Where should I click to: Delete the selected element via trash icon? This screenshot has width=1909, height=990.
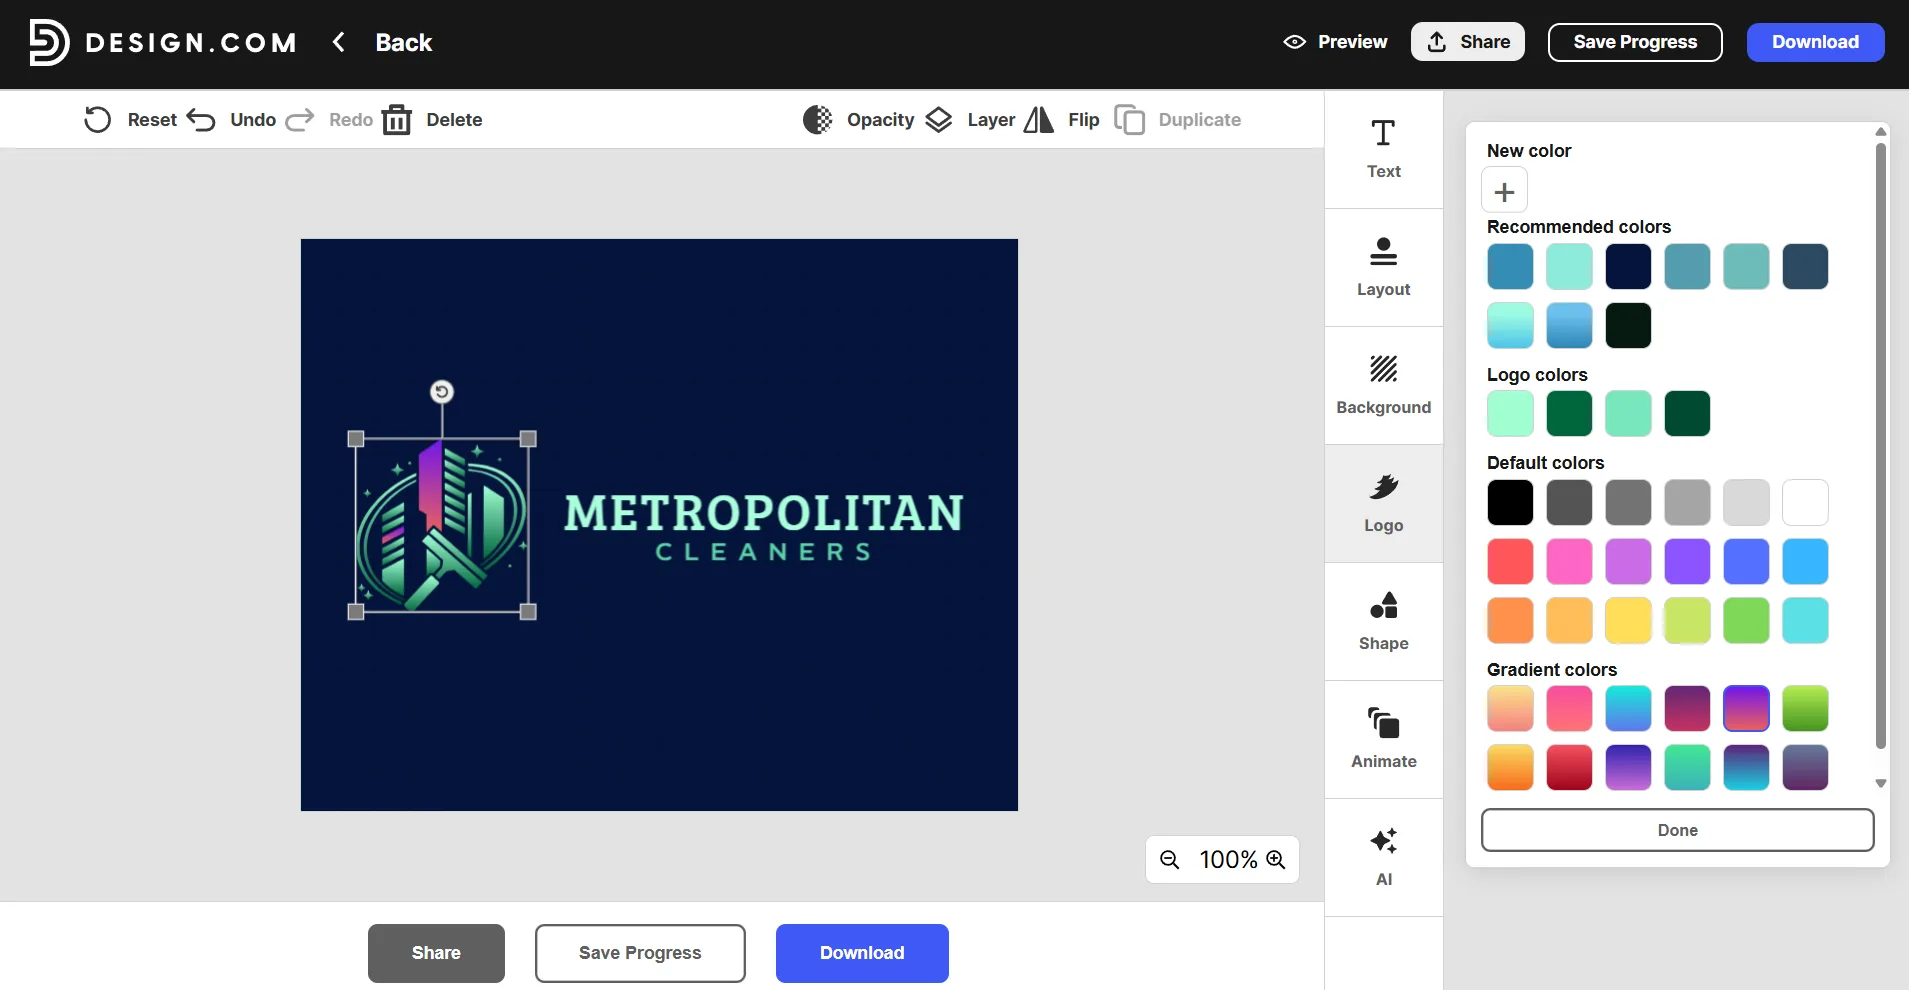[397, 120]
